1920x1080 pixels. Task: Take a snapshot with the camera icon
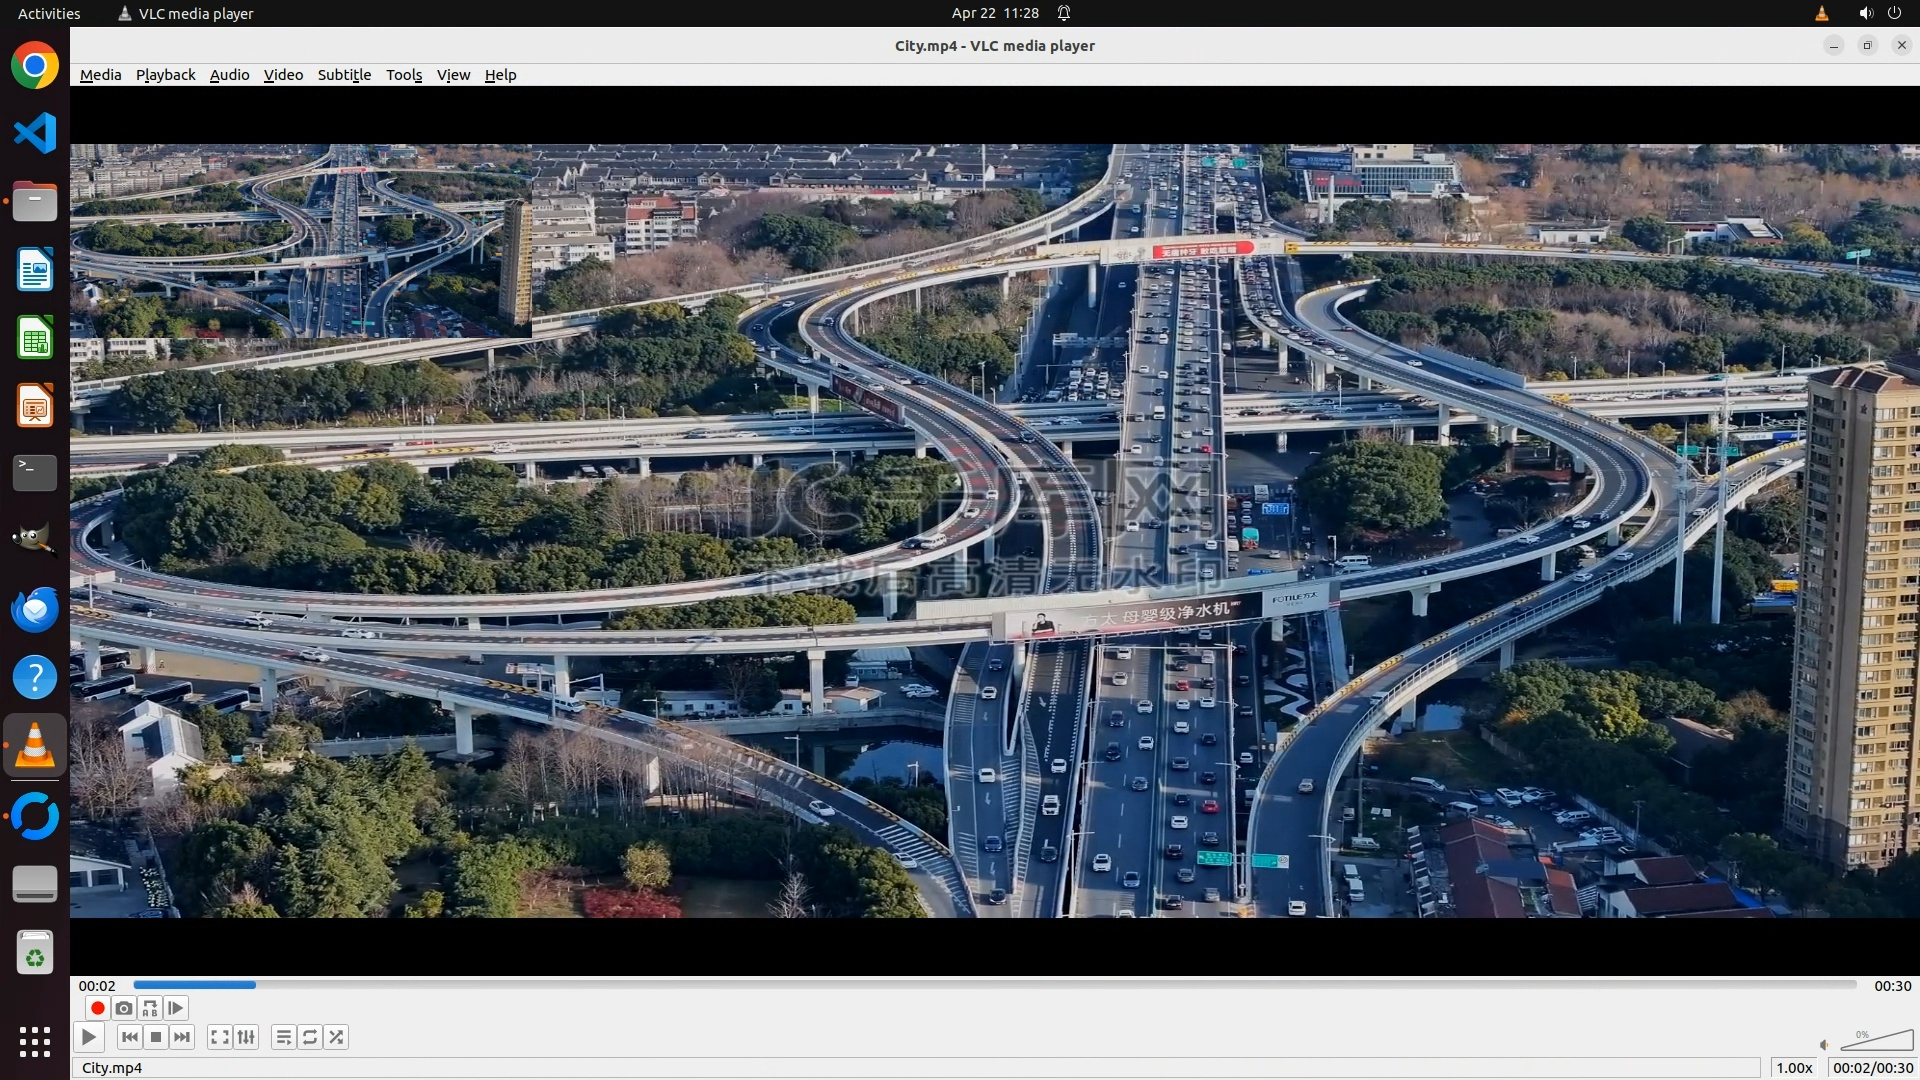[124, 1008]
